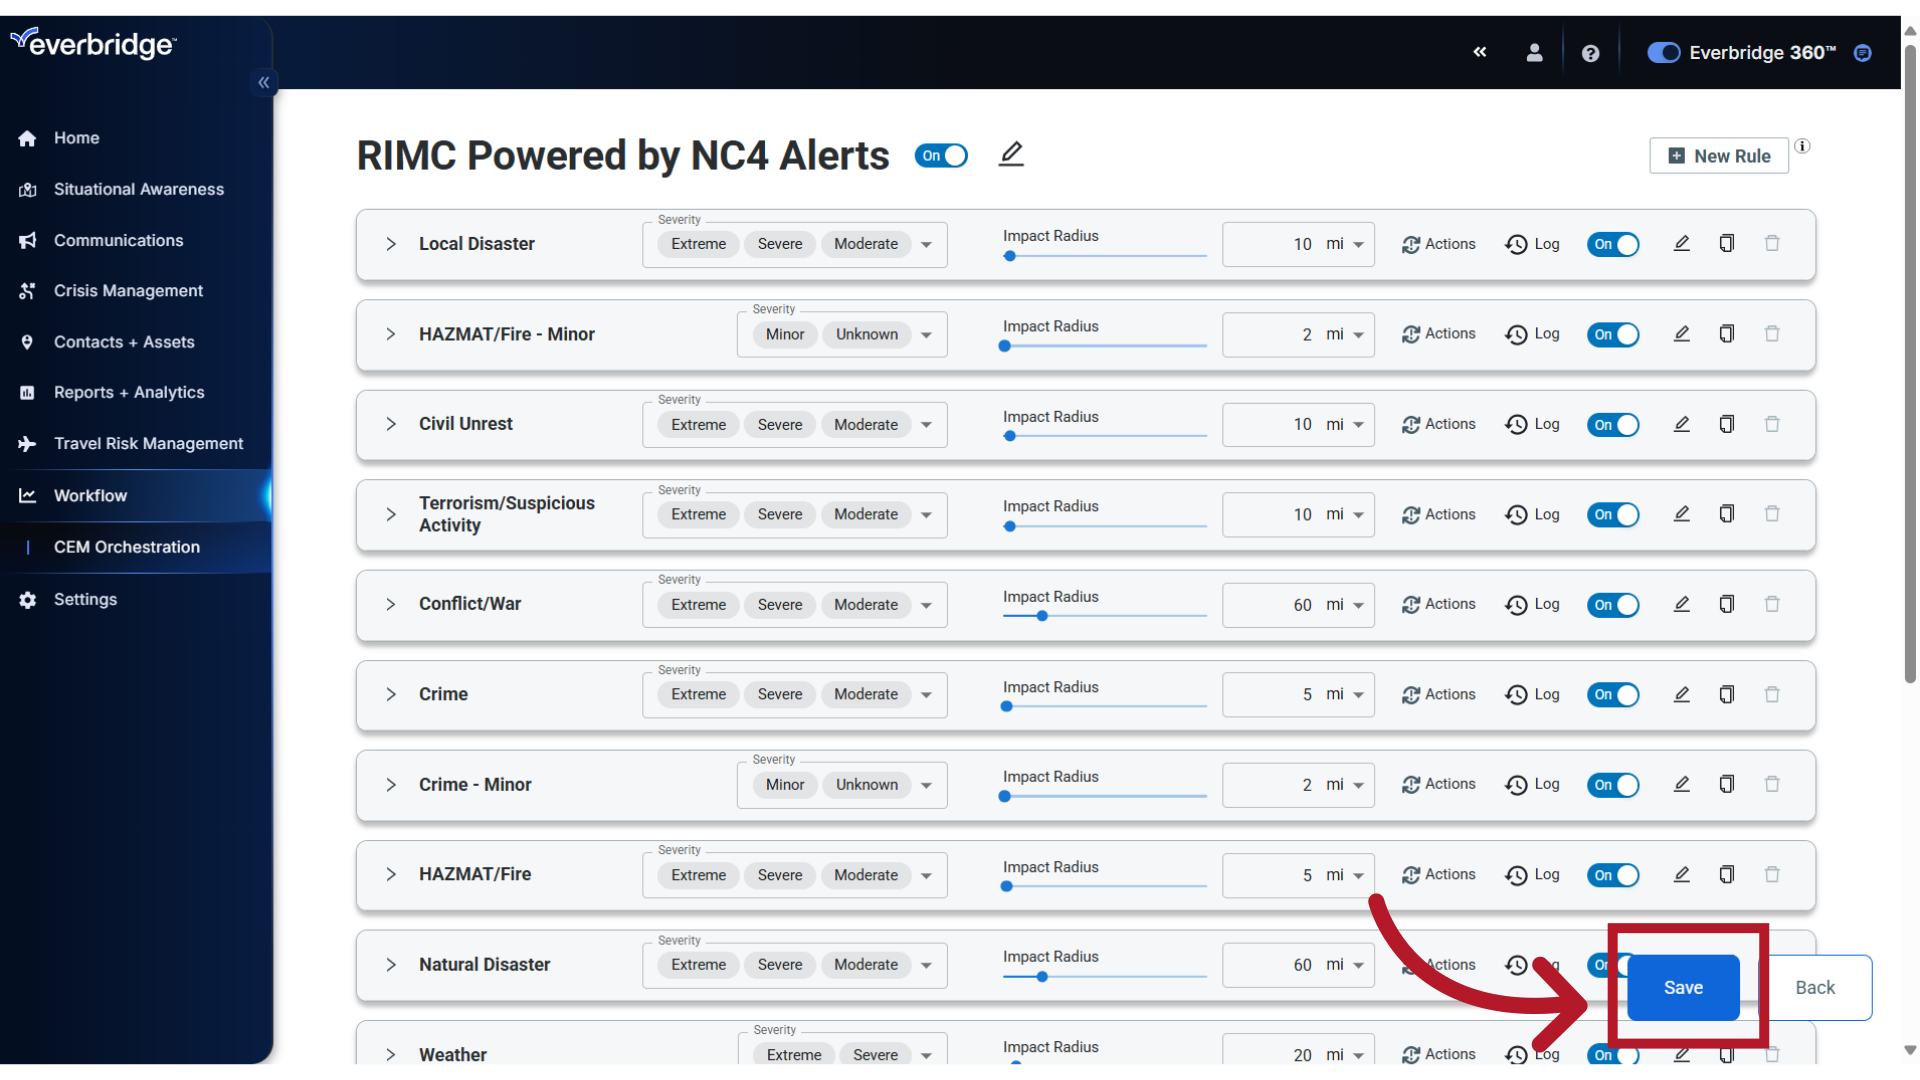Delete the Conflict/War rule via trash icon

click(x=1772, y=604)
